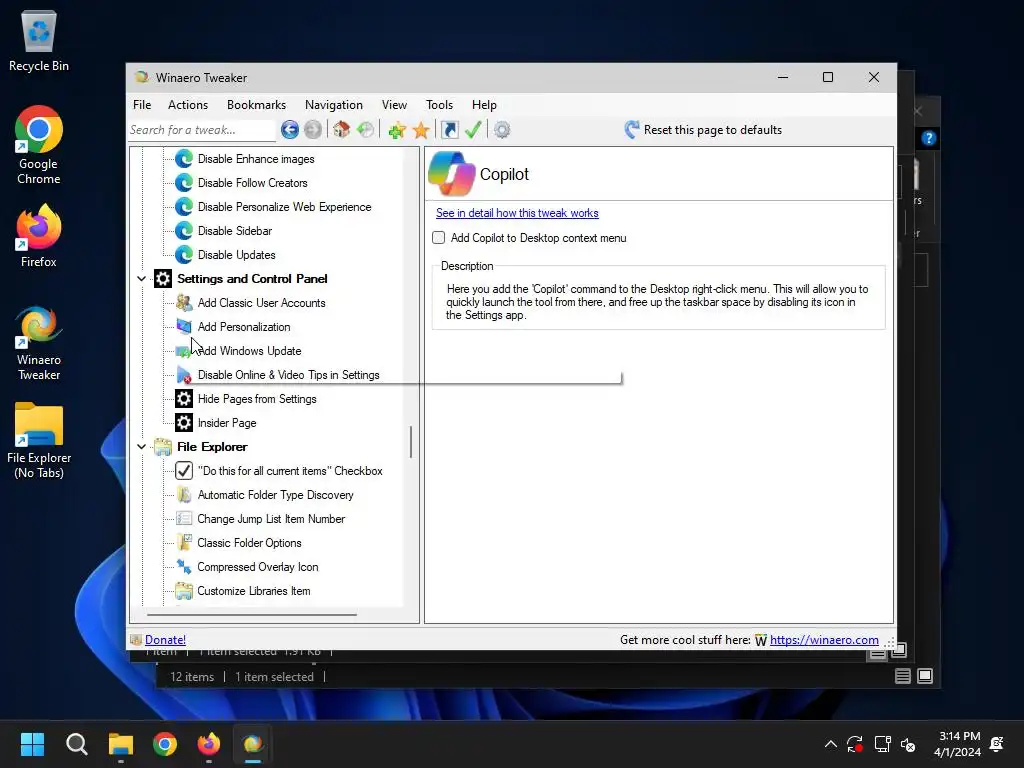Viewport: 1024px width, 768px height.
Task: Open the View menu
Action: click(394, 104)
